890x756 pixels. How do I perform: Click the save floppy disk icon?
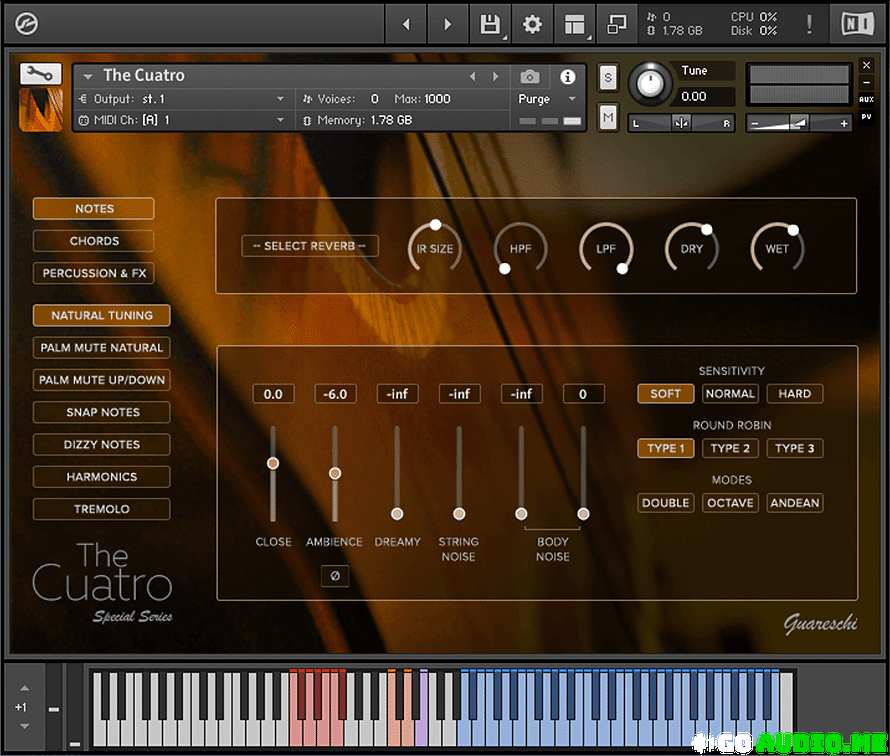click(x=490, y=24)
